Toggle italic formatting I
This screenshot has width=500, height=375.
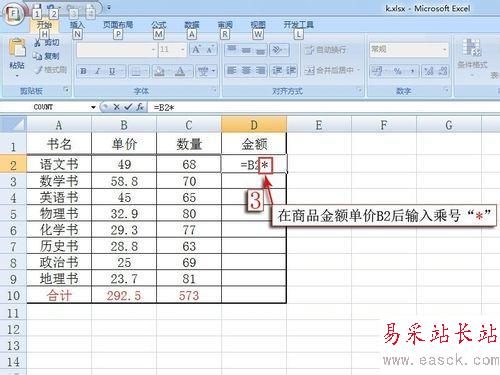pyautogui.click(x=98, y=71)
